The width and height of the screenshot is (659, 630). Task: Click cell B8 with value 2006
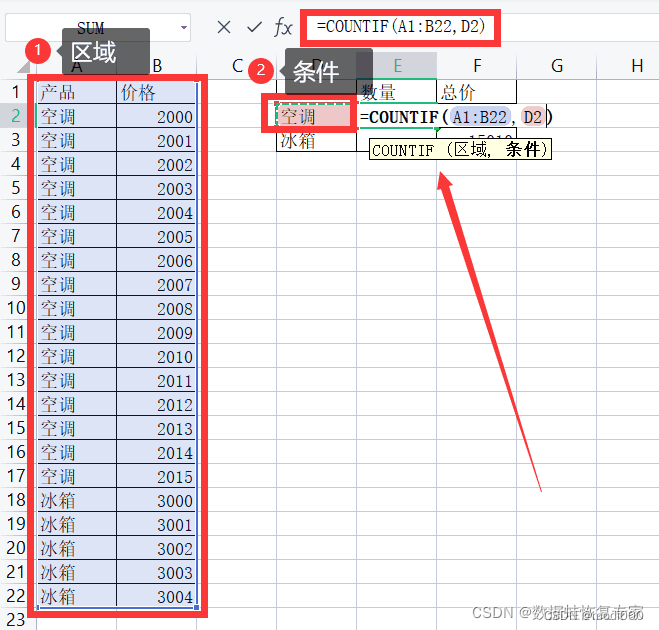156,259
